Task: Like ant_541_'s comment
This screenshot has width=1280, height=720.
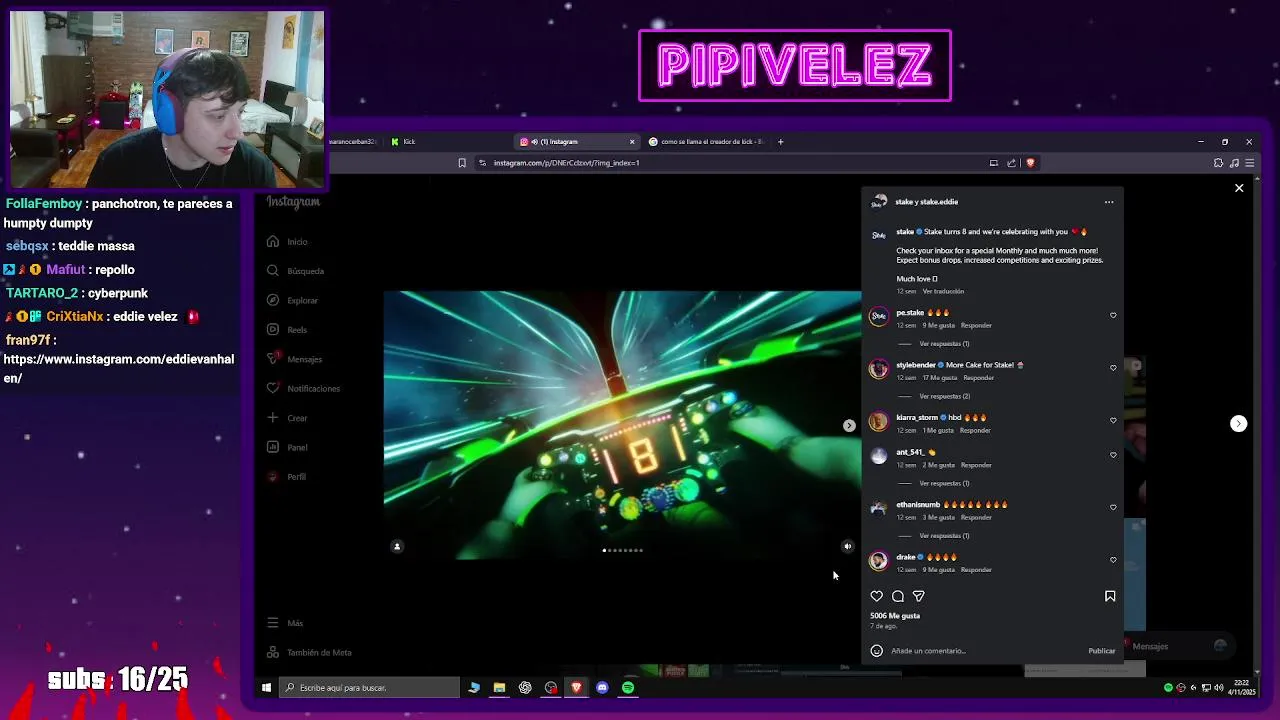Action: [x=1113, y=455]
